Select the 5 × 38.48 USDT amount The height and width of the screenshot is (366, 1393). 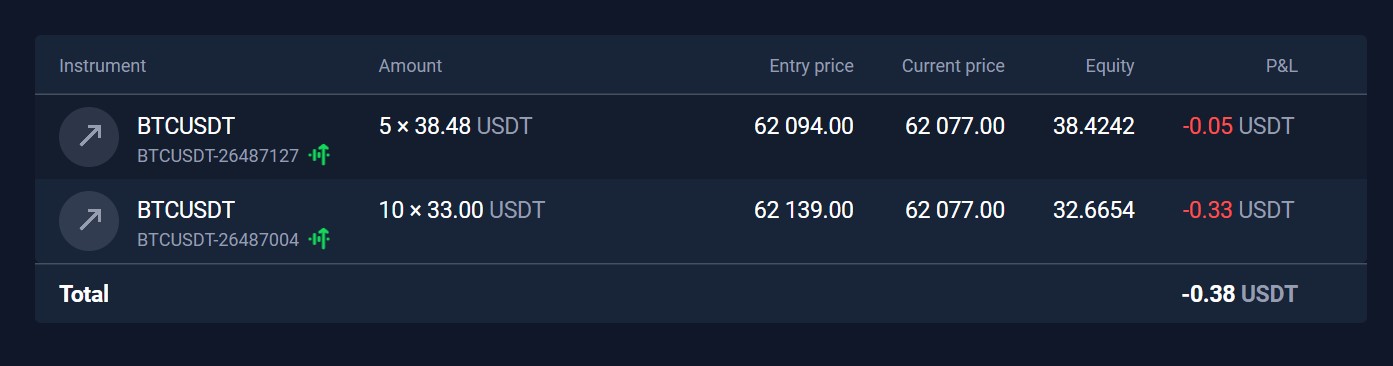(x=456, y=126)
